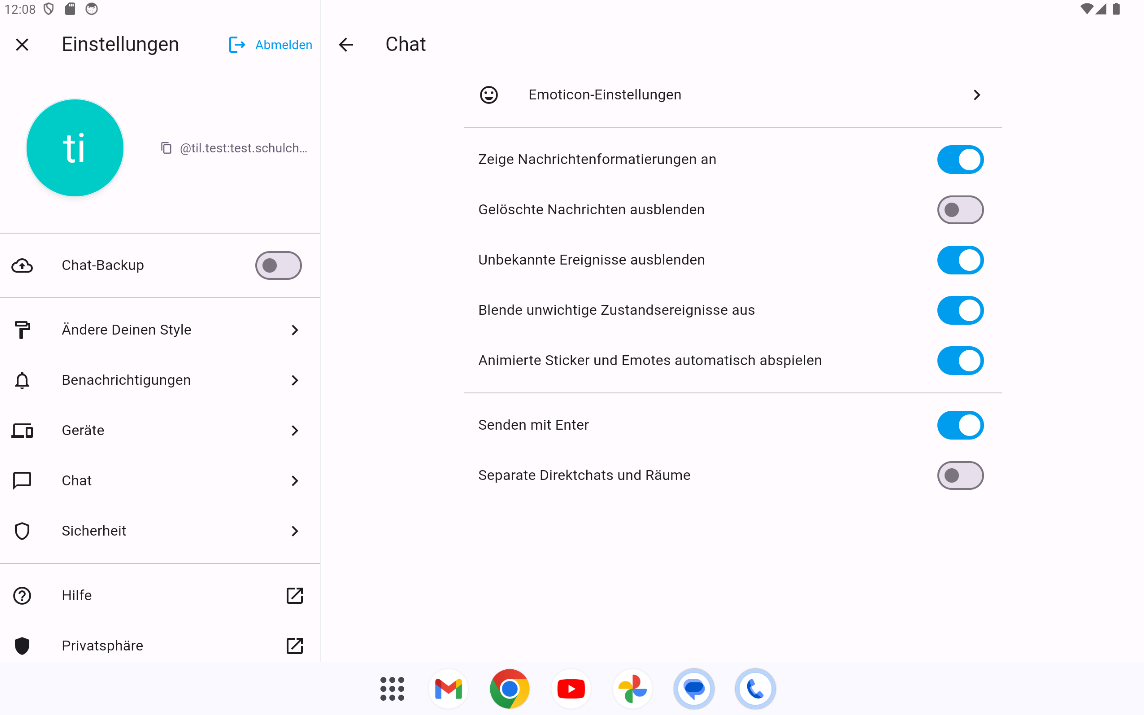1144x715 pixels.
Task: Disable Senden mit Enter switch
Action: 960,425
